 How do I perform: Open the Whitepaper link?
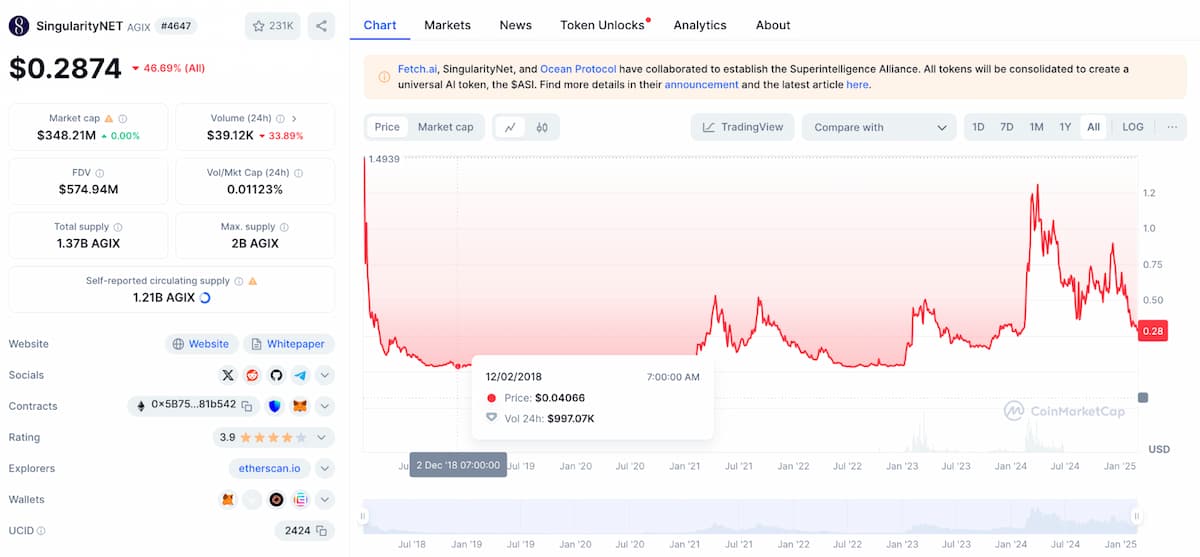289,344
